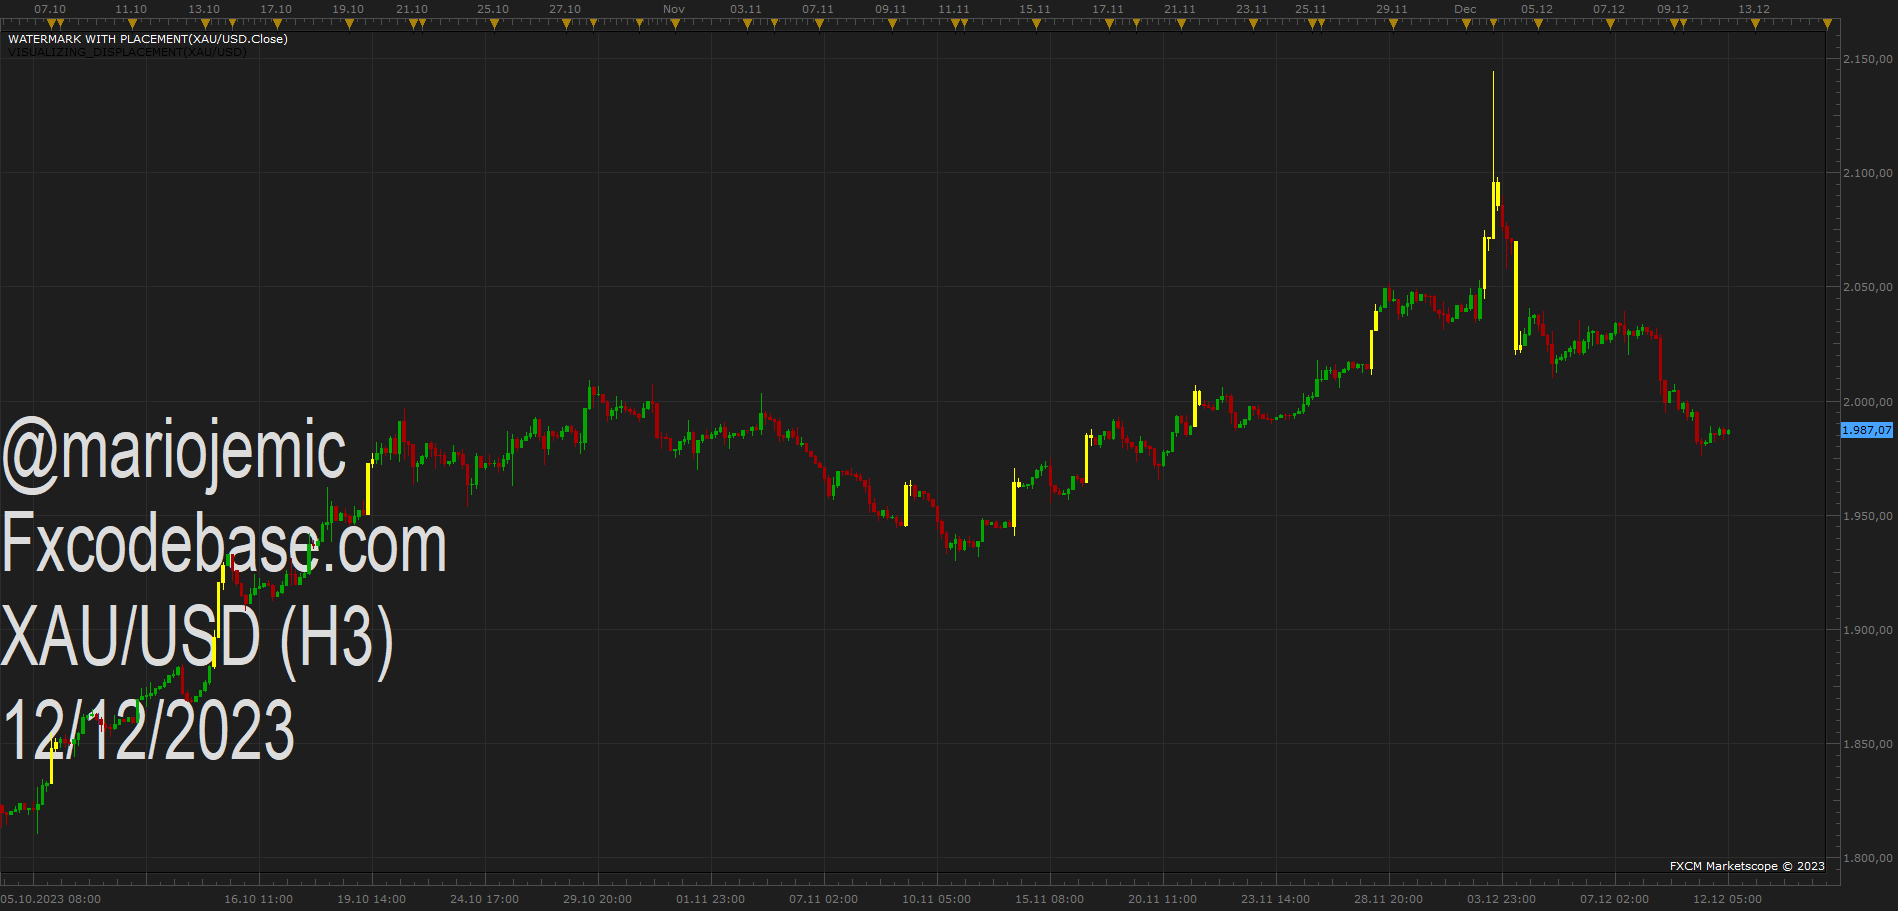This screenshot has height=911, width=1898.
Task: Click the 05.10.2023 08:00 bottom time label
Action: point(51,899)
